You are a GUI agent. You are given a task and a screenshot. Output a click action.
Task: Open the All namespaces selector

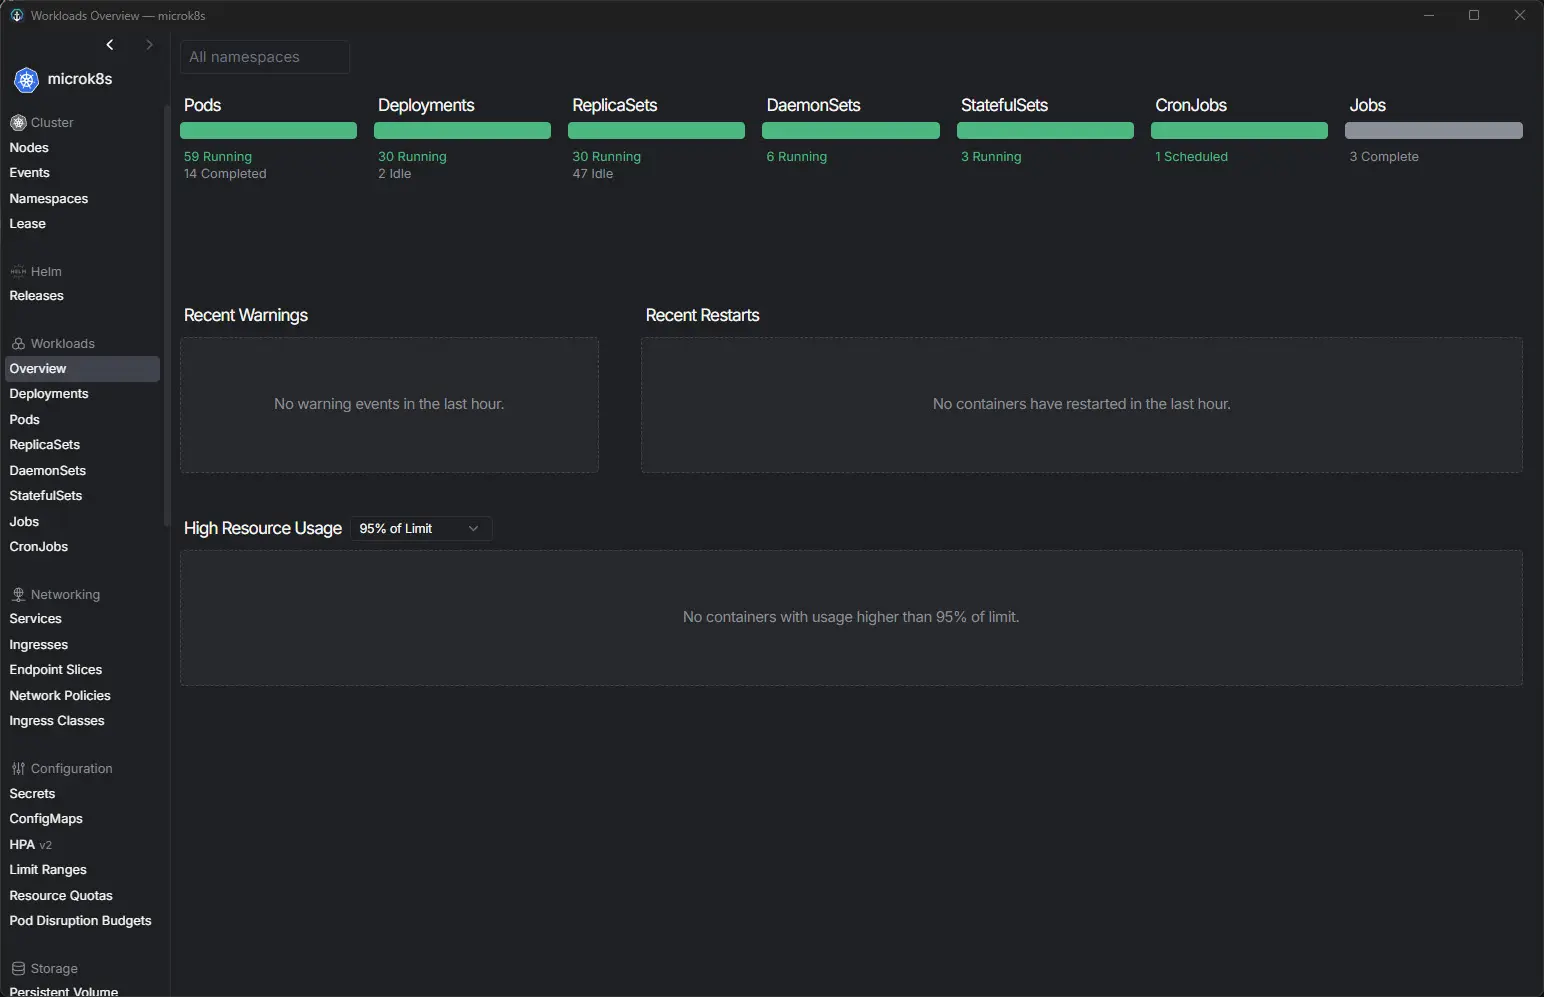pos(265,57)
